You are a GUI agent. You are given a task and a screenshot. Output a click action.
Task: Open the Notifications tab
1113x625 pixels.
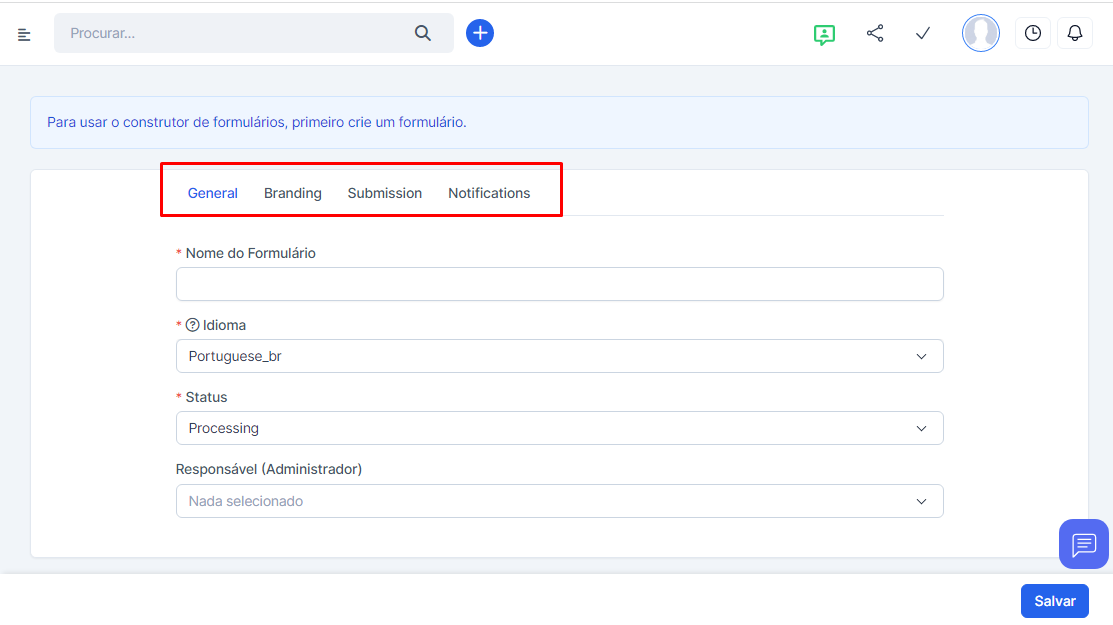click(x=489, y=193)
